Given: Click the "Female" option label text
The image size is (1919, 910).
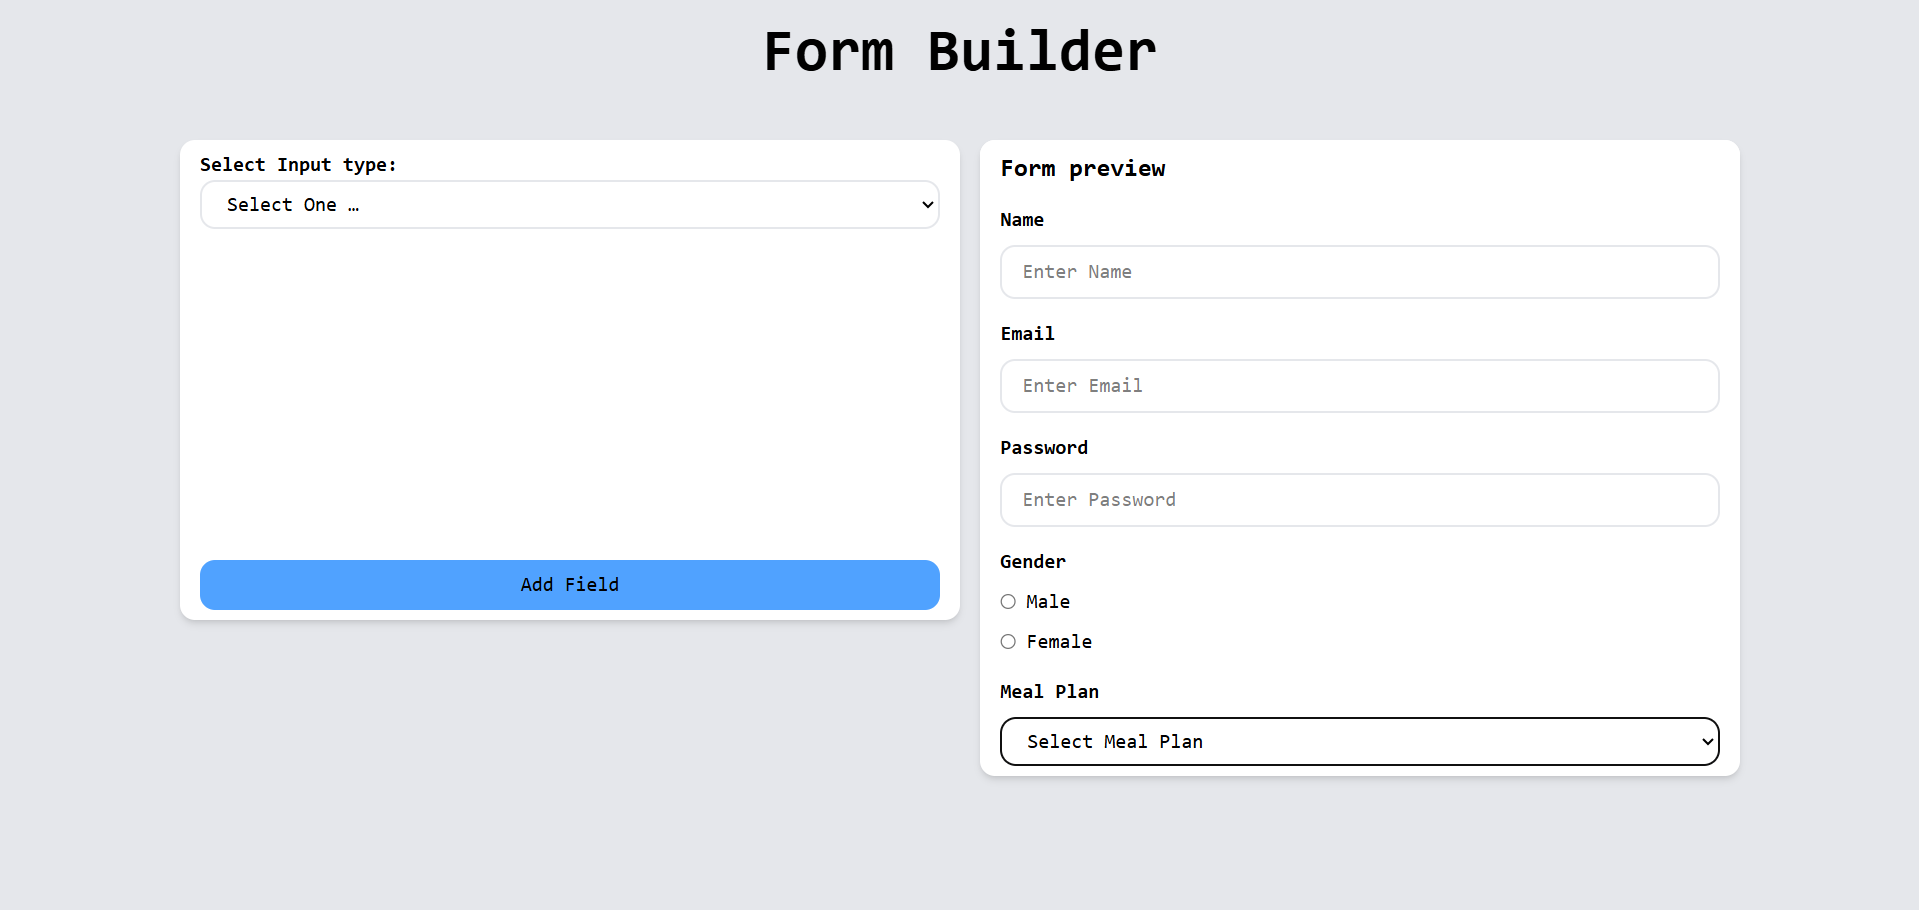Looking at the screenshot, I should point(1059,642).
